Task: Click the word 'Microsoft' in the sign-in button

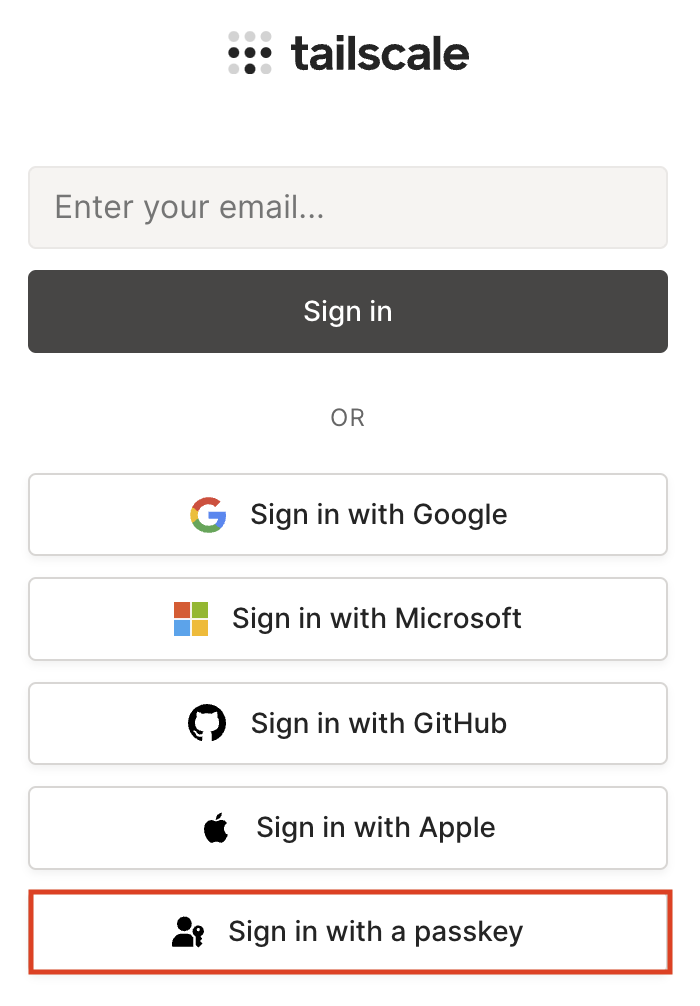Action: pos(458,619)
